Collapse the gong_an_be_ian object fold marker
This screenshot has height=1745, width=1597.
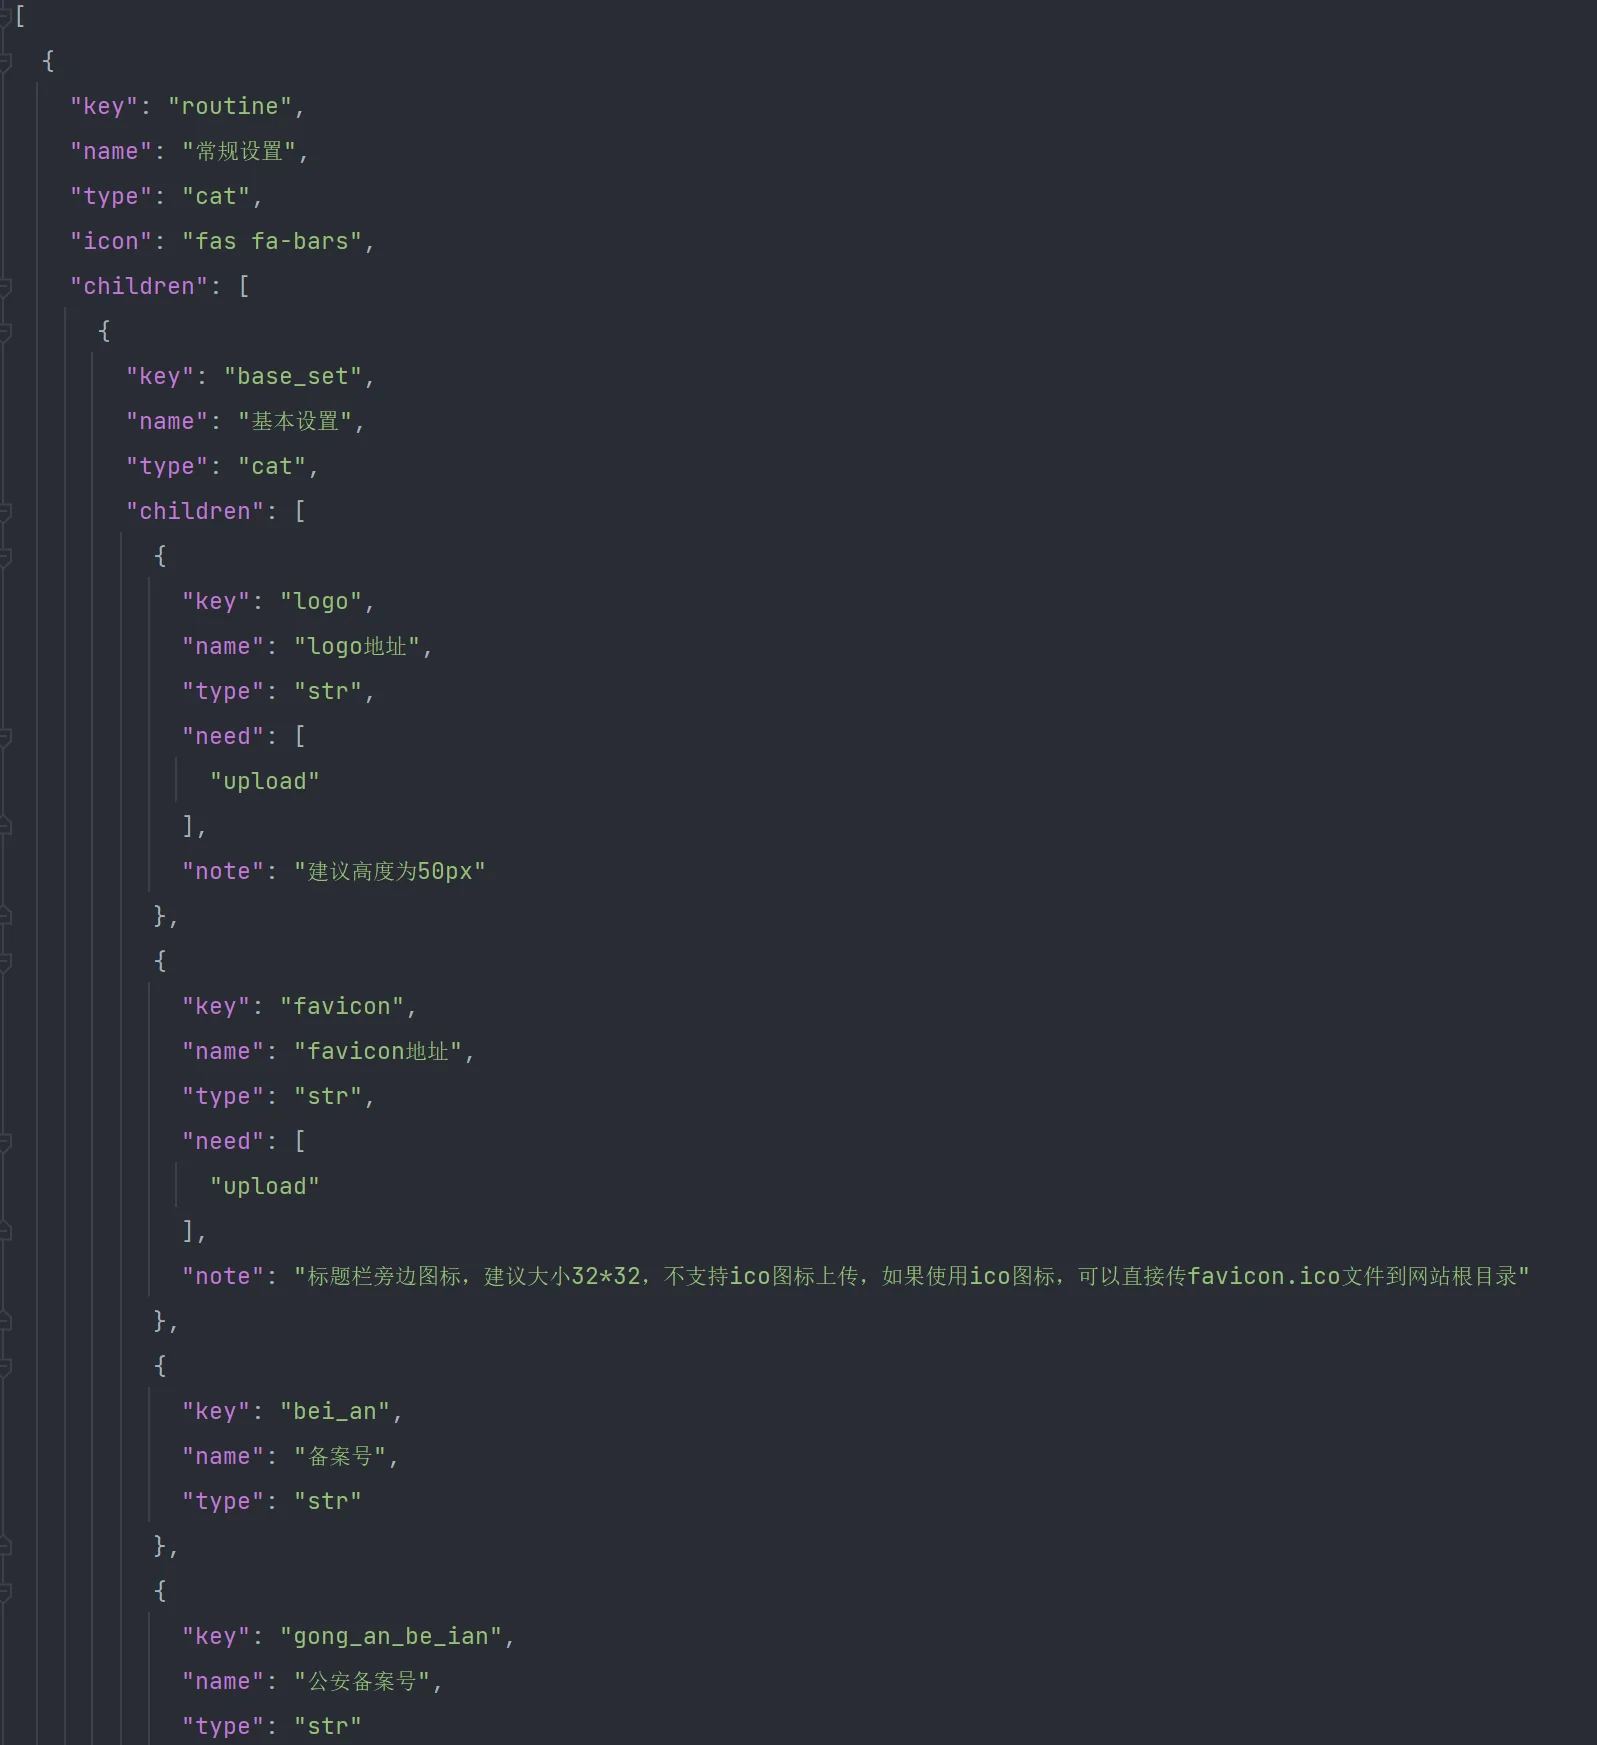pos(5,1591)
